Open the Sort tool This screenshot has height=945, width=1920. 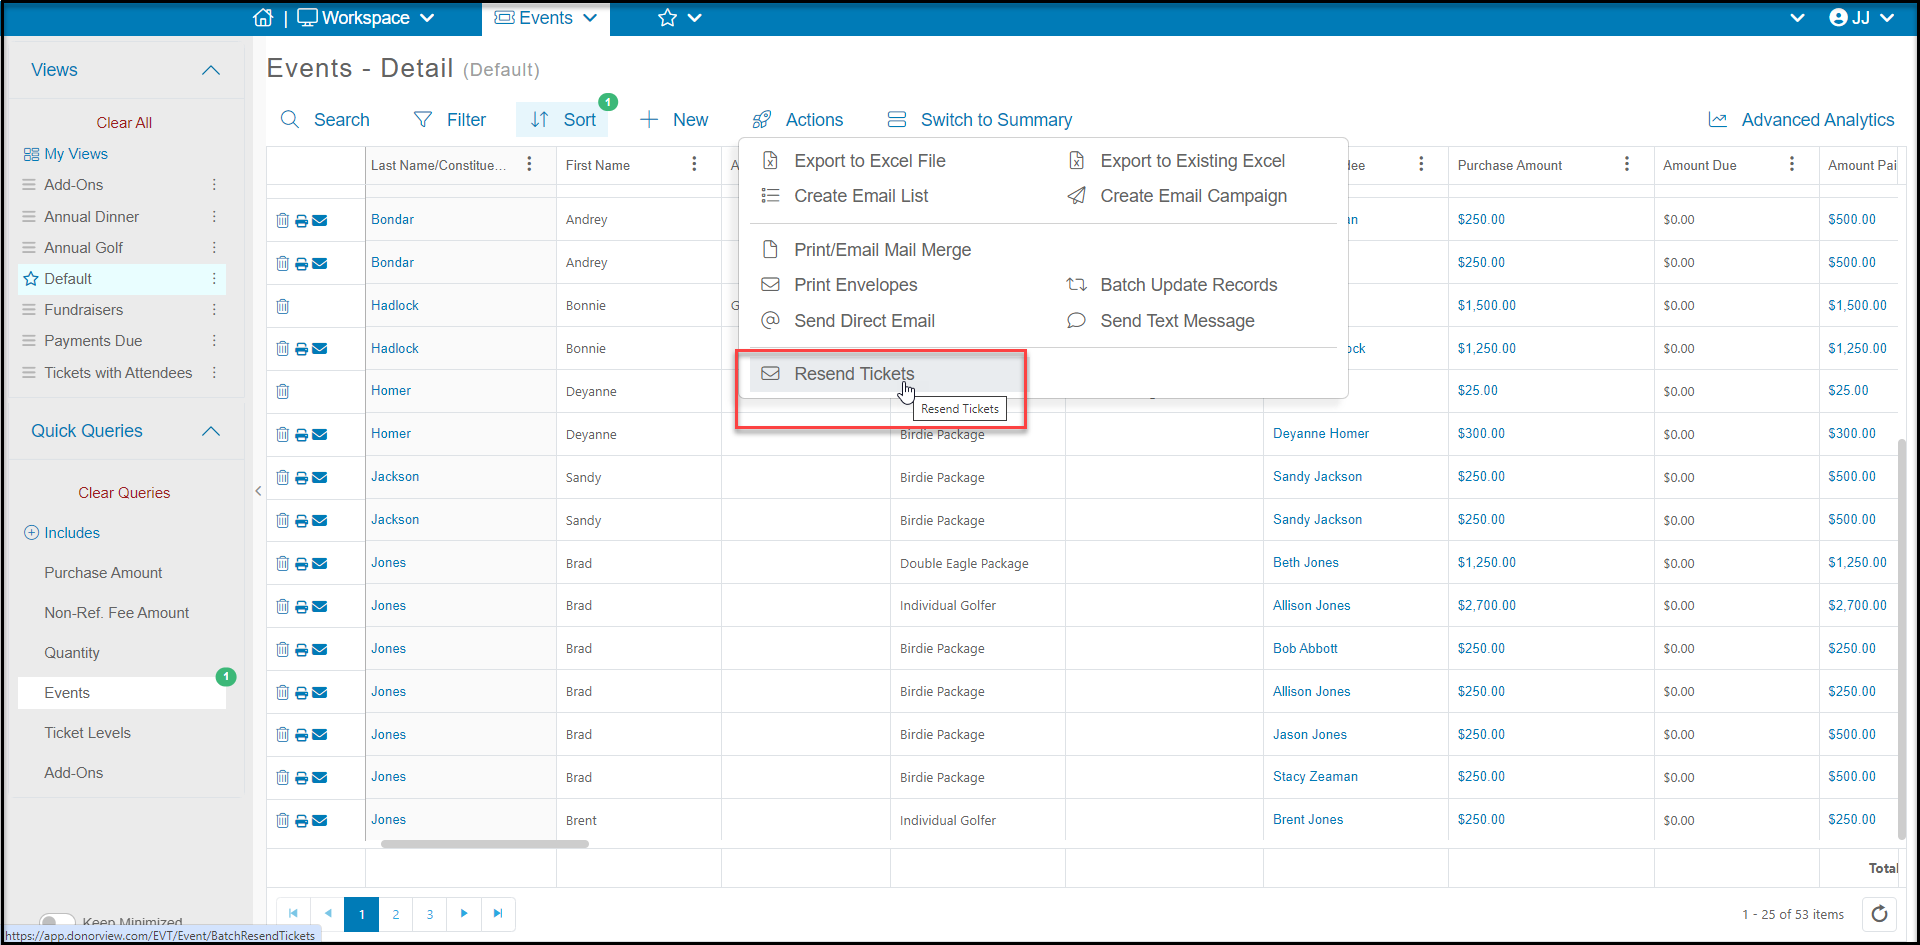(563, 120)
